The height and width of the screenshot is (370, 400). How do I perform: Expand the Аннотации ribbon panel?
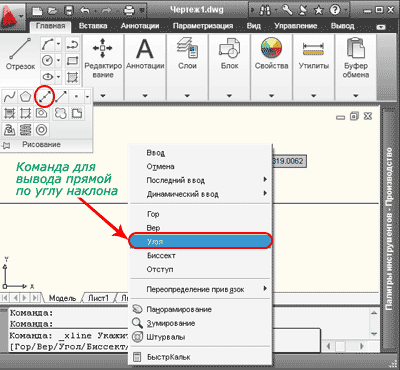tap(145, 96)
